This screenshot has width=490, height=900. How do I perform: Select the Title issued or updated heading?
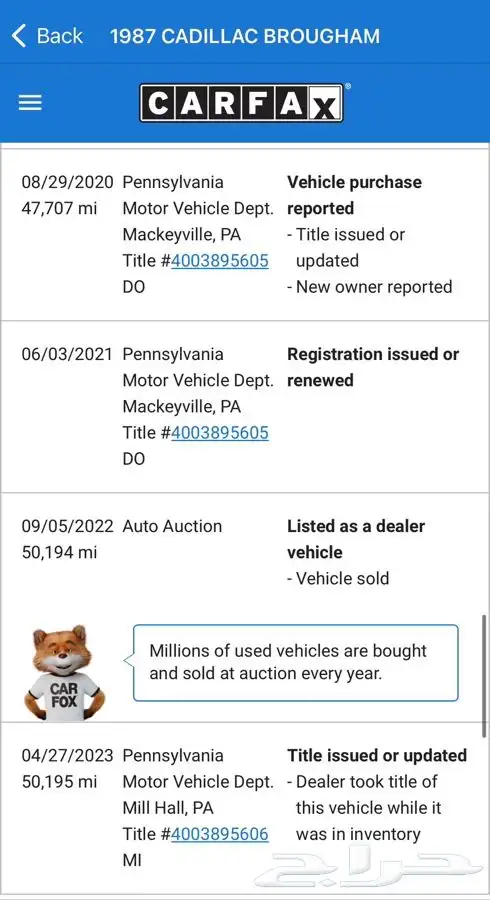(x=377, y=755)
